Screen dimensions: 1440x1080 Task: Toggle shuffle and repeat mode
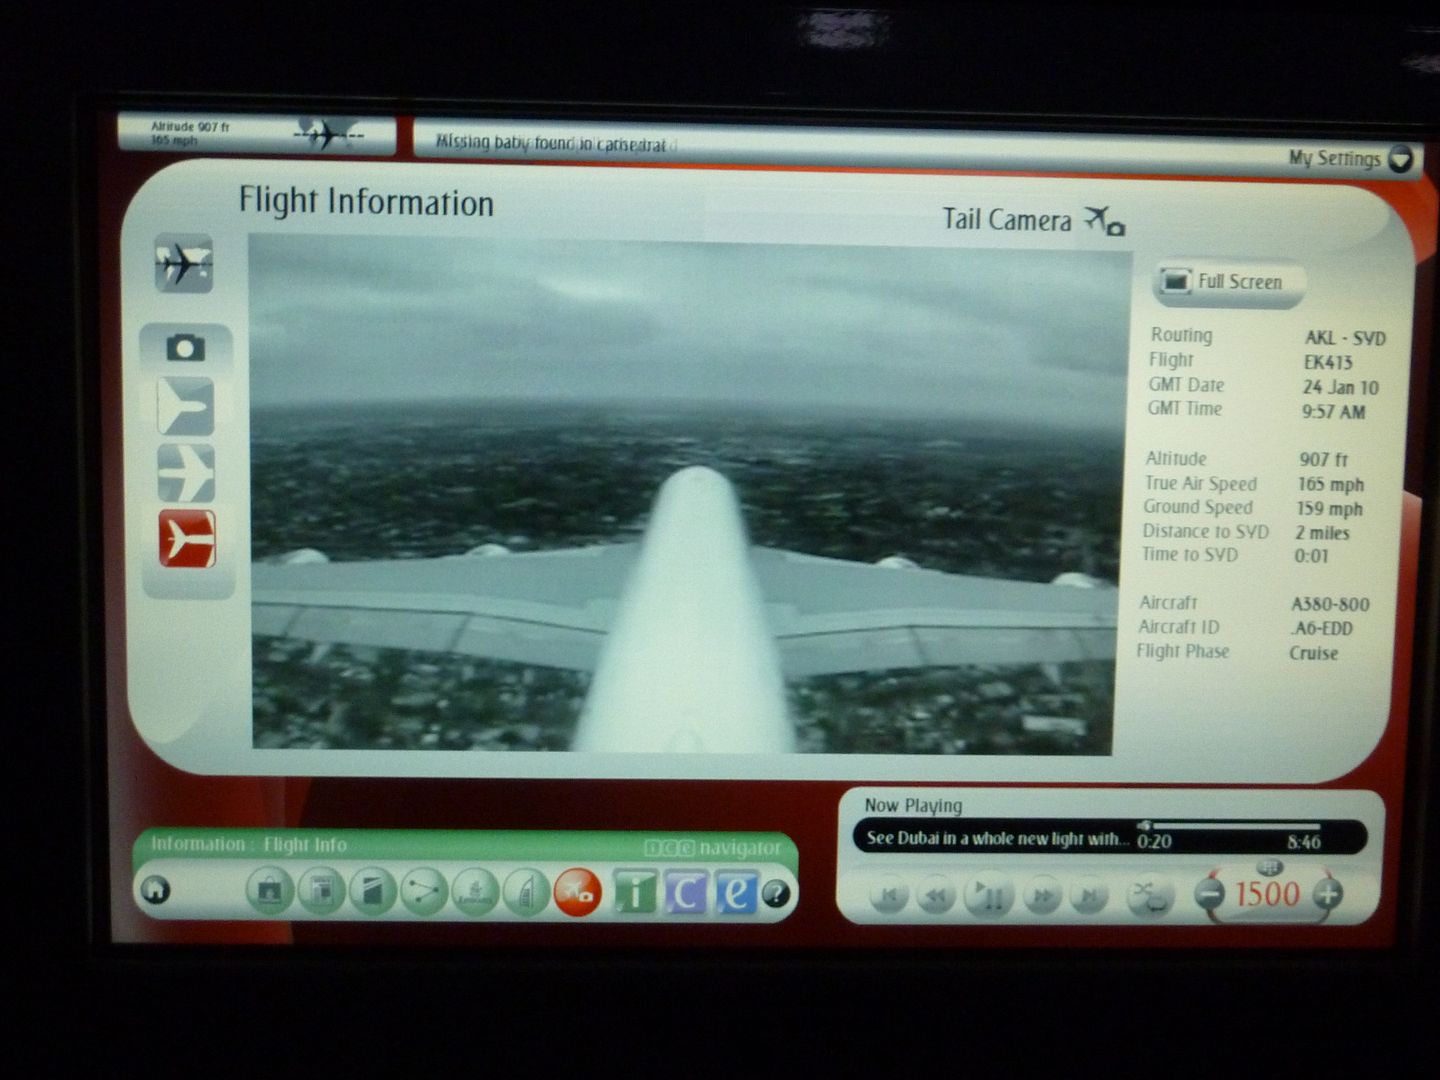click(1149, 896)
